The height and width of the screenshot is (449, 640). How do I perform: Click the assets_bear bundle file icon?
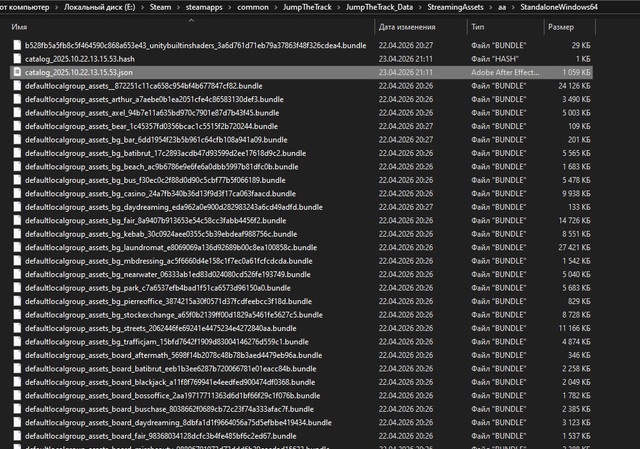click(17, 126)
